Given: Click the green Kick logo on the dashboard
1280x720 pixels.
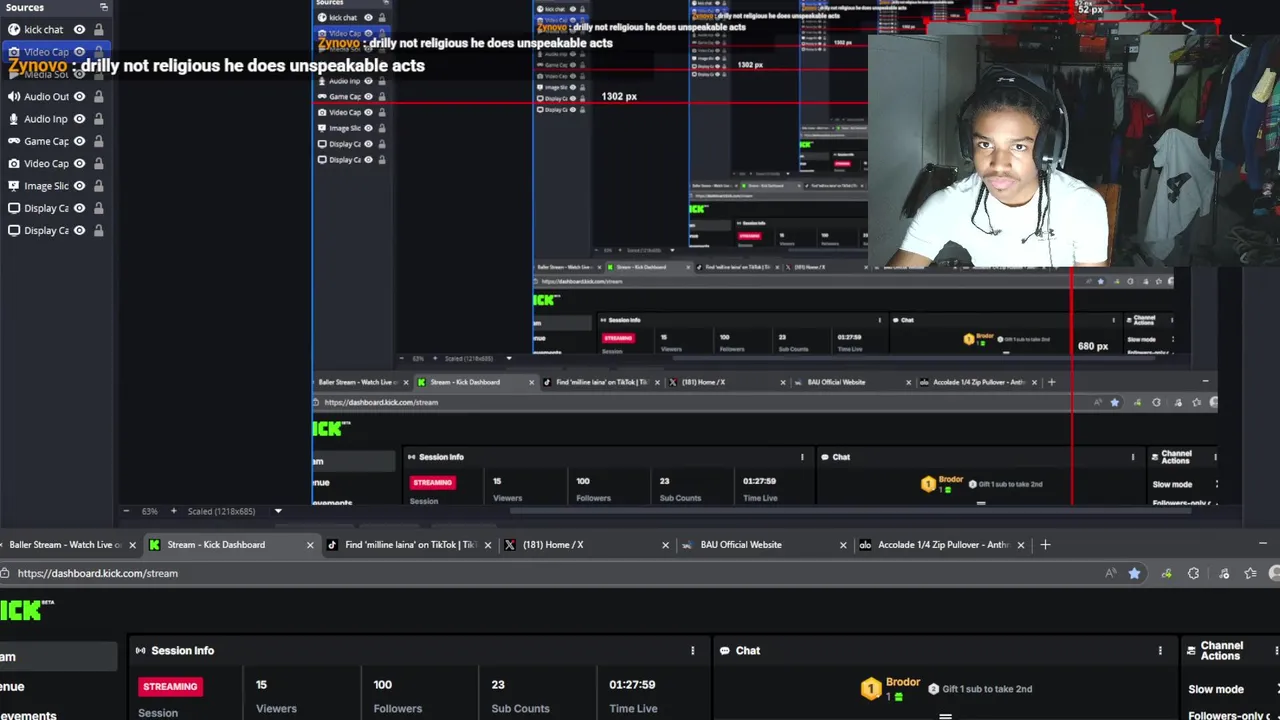Looking at the screenshot, I should click(22, 609).
